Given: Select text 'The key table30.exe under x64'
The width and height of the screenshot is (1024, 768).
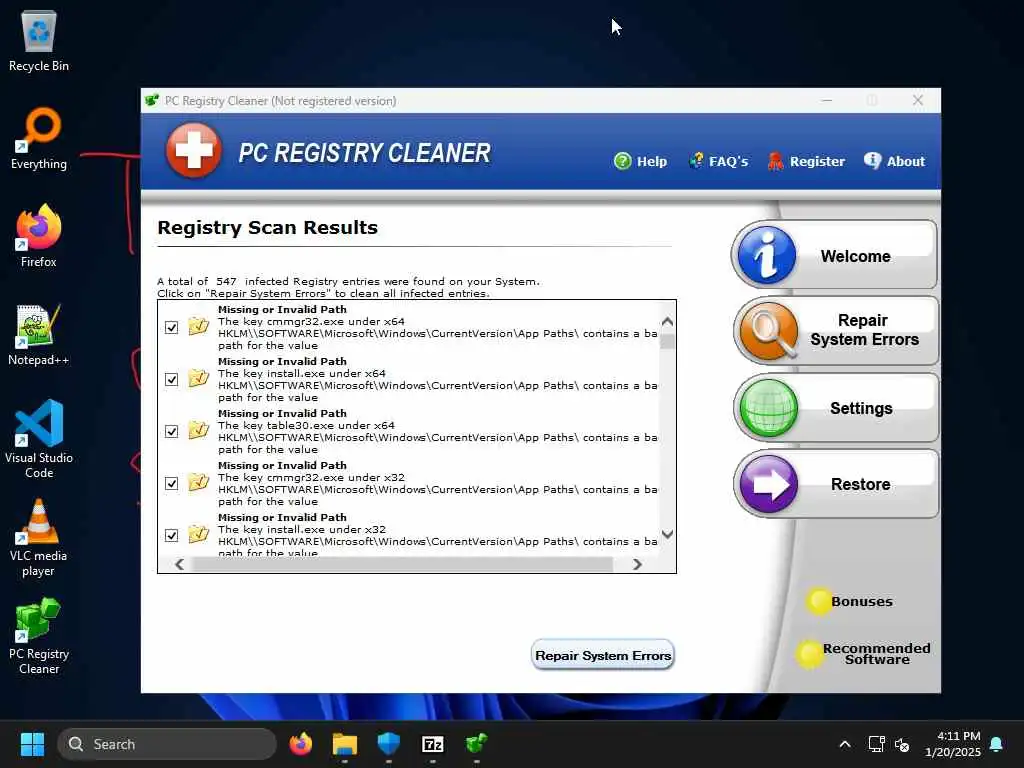Looking at the screenshot, I should tap(306, 425).
